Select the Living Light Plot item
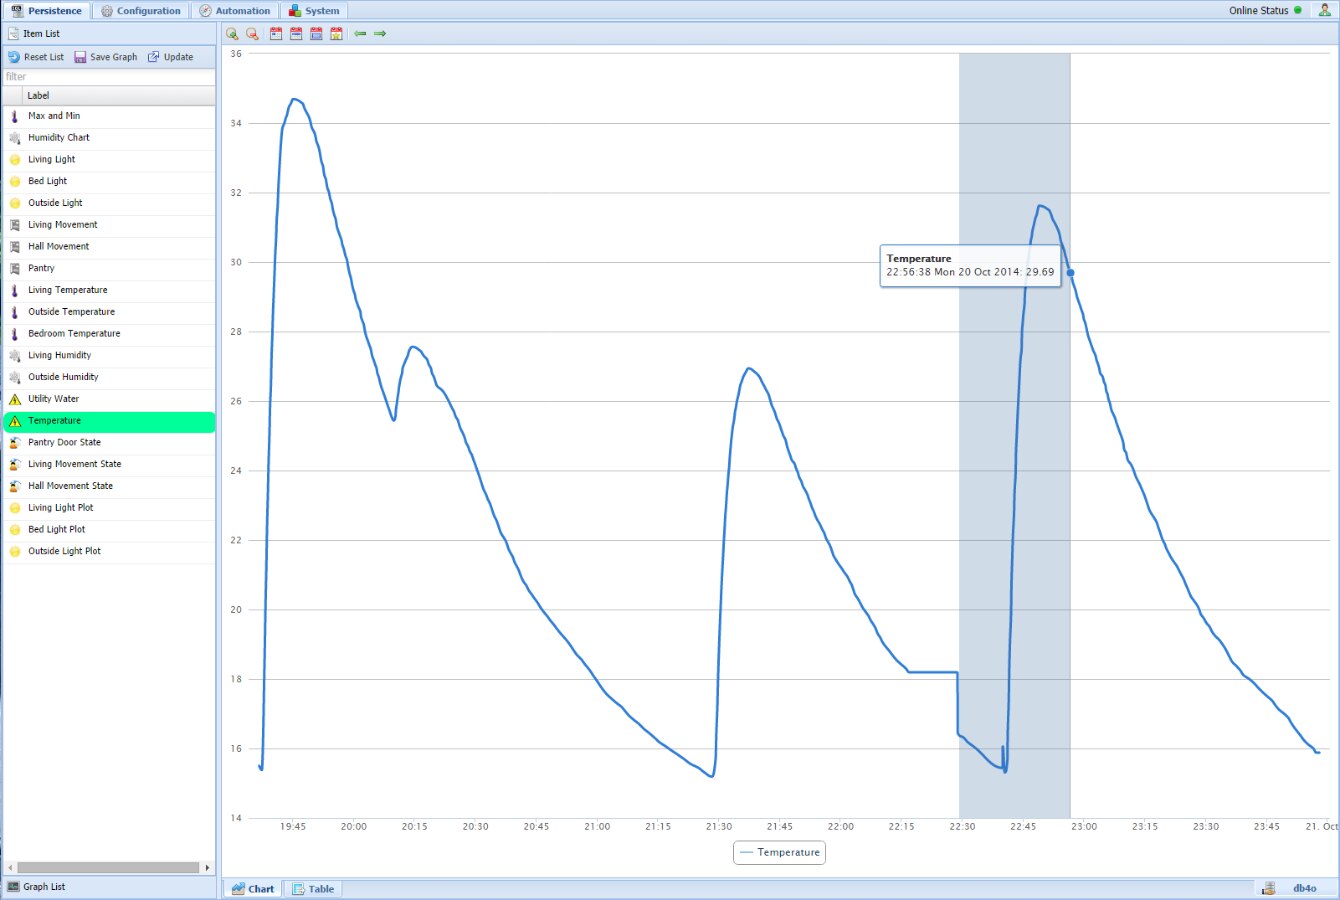This screenshot has width=1340, height=900. pos(108,508)
